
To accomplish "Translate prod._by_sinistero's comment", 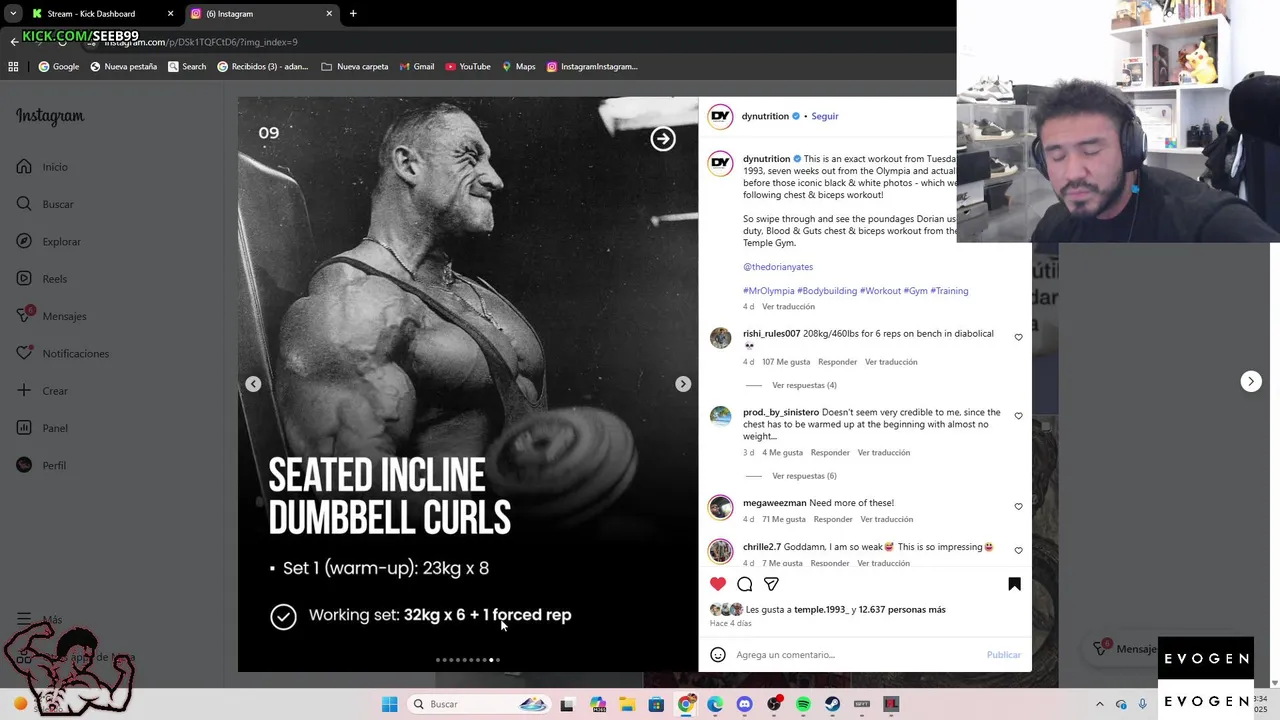I will pyautogui.click(x=884, y=453).
